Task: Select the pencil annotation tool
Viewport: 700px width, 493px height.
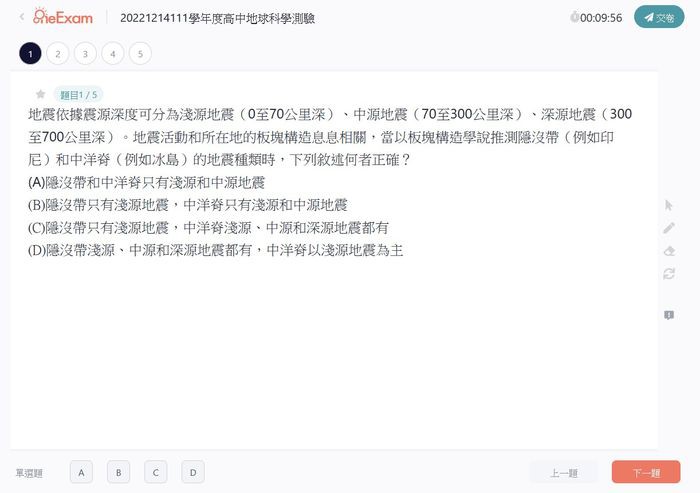Action: tap(669, 228)
